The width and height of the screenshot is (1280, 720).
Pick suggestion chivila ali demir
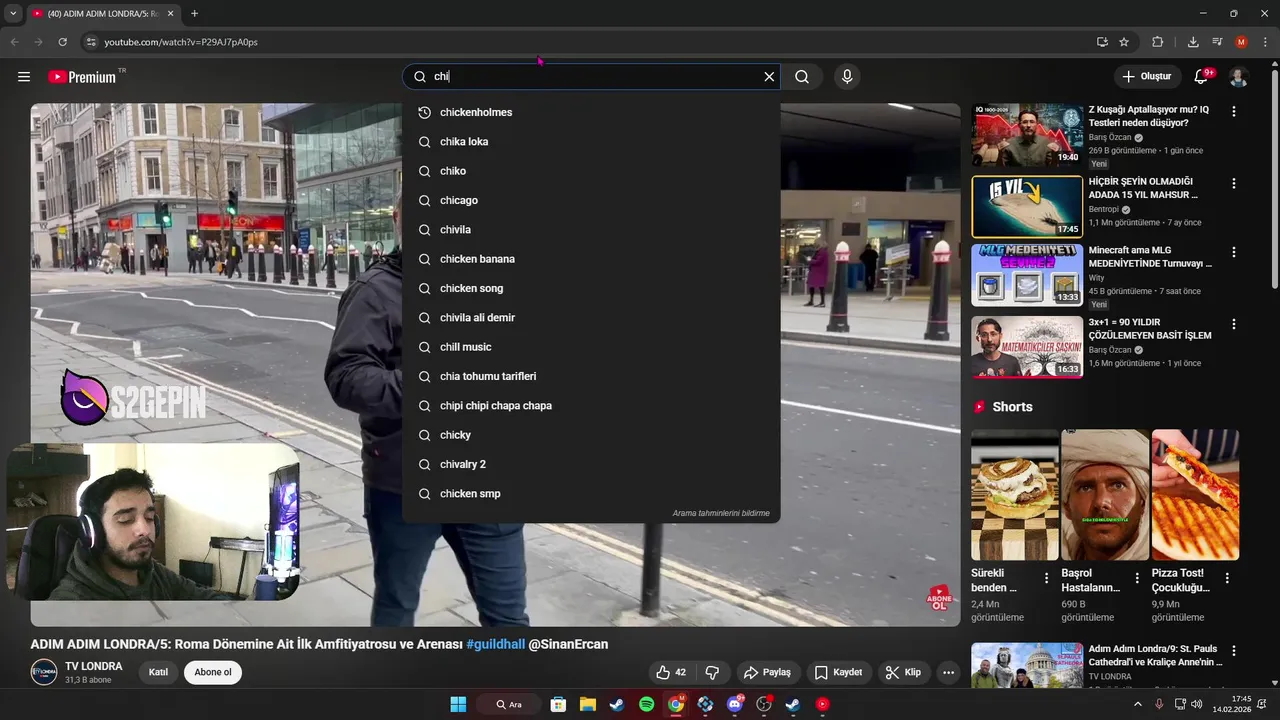591,318
